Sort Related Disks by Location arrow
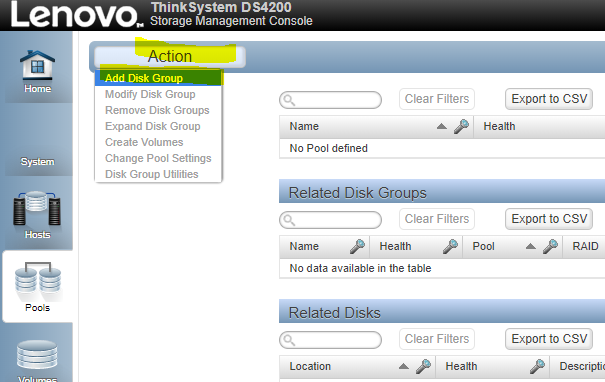This screenshot has height=382, width=605. [404, 366]
